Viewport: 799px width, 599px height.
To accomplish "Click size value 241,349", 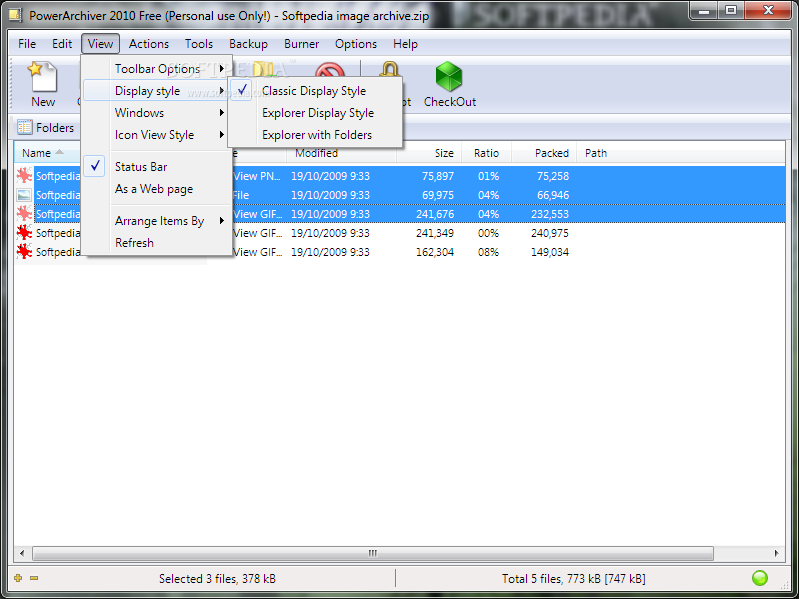I will tap(435, 233).
